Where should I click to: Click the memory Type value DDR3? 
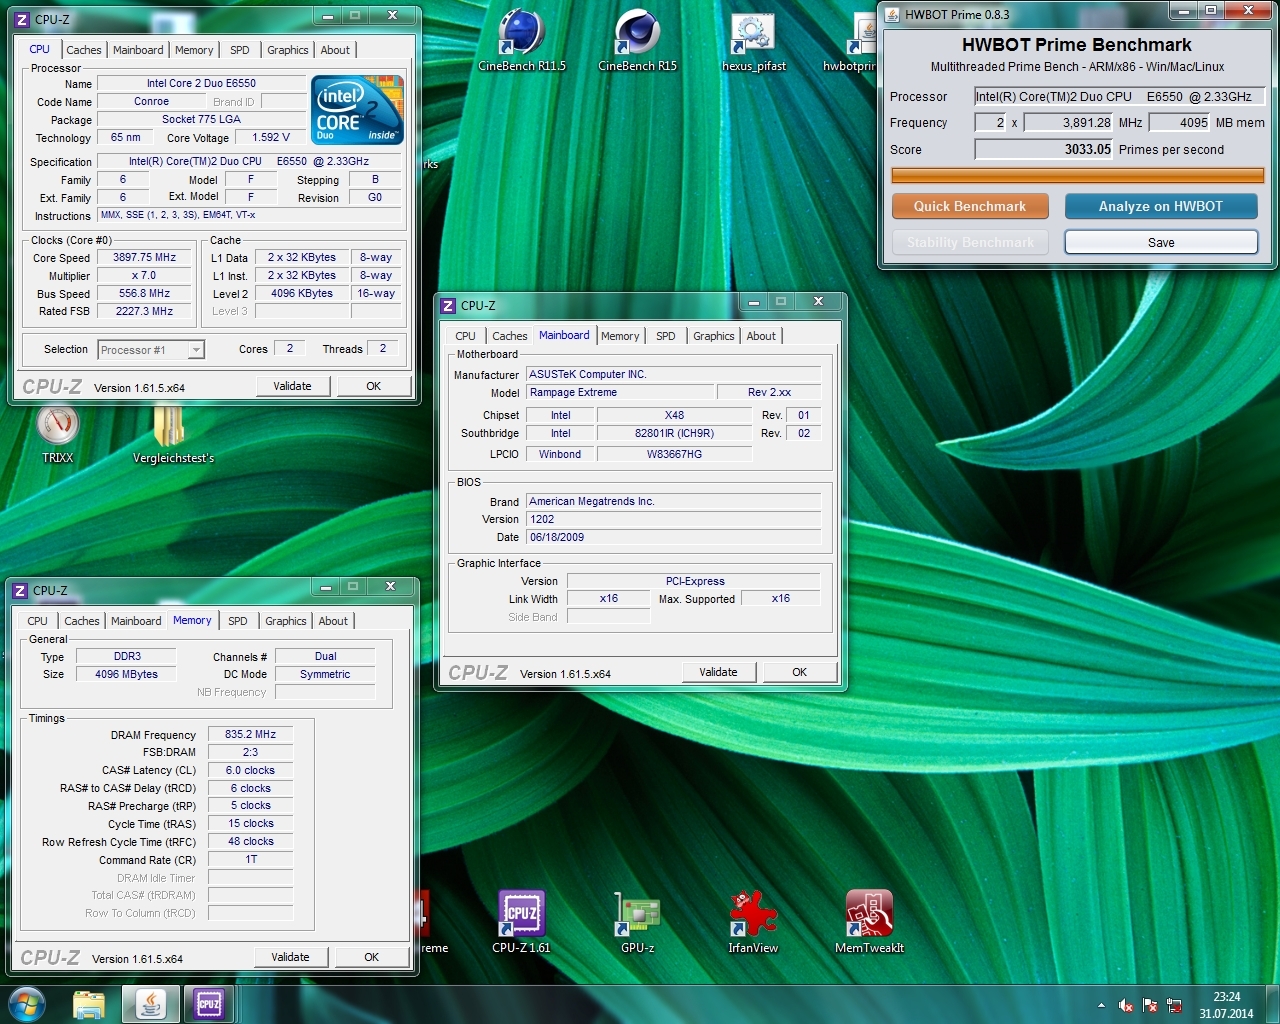(127, 657)
